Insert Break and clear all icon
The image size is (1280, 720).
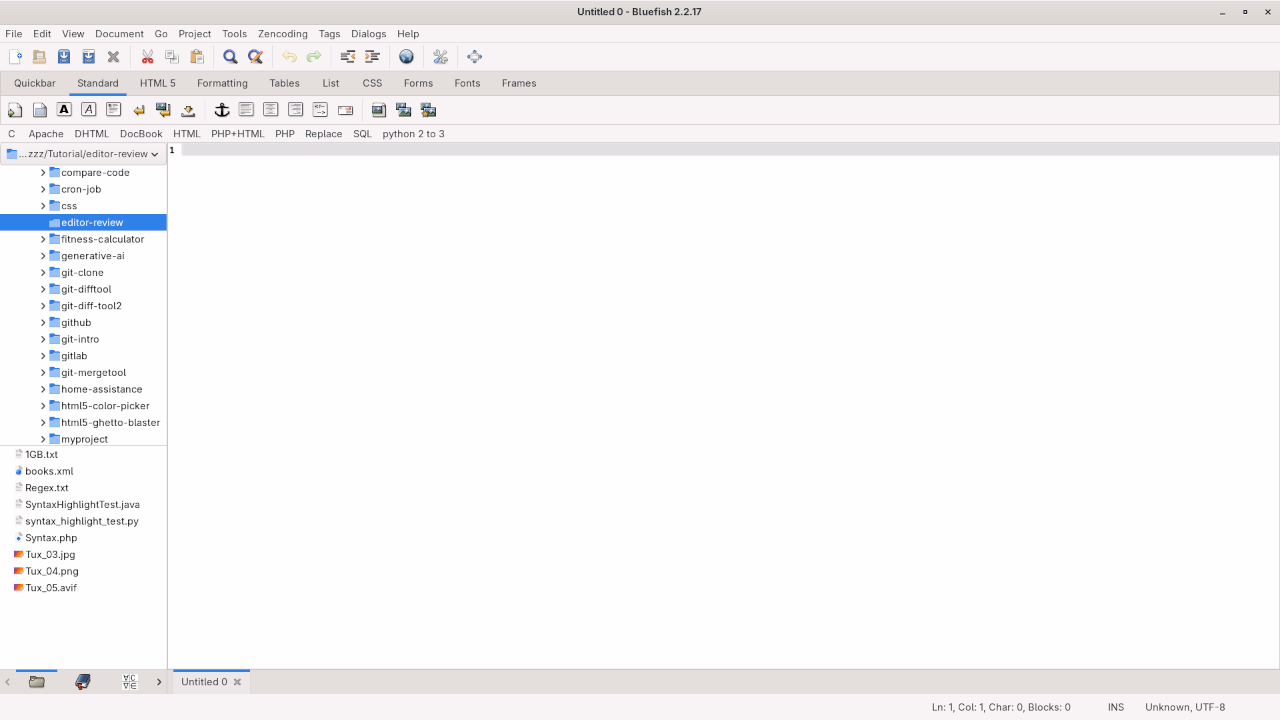pos(163,110)
